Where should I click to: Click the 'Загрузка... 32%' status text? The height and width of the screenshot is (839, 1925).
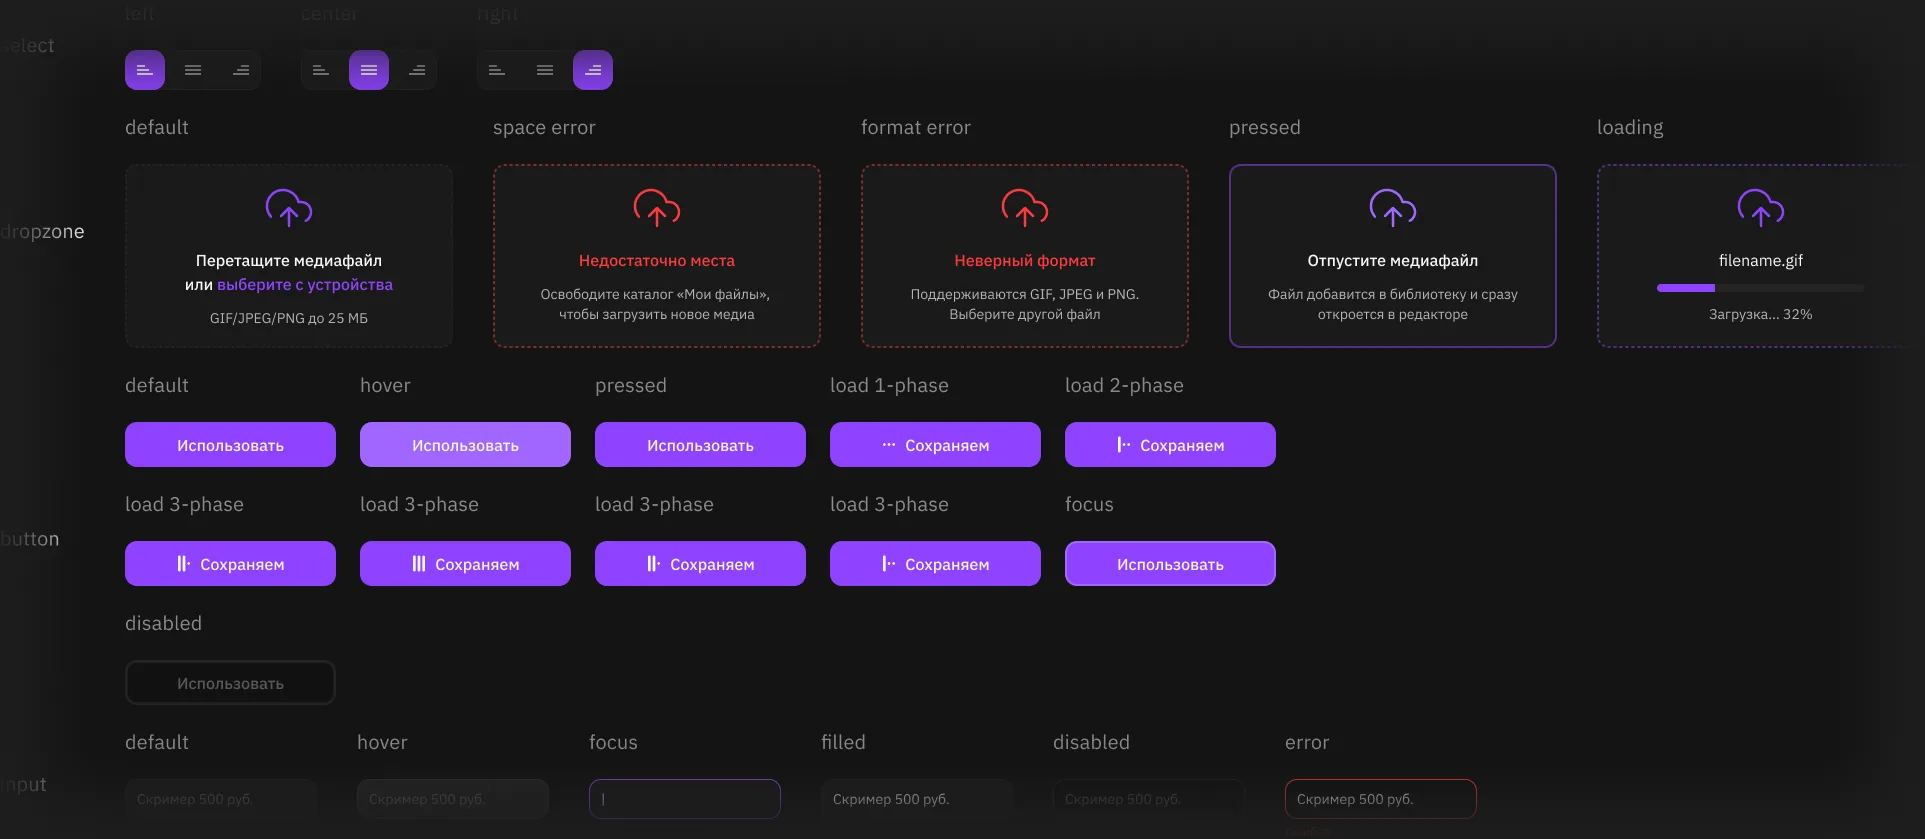coord(1761,314)
